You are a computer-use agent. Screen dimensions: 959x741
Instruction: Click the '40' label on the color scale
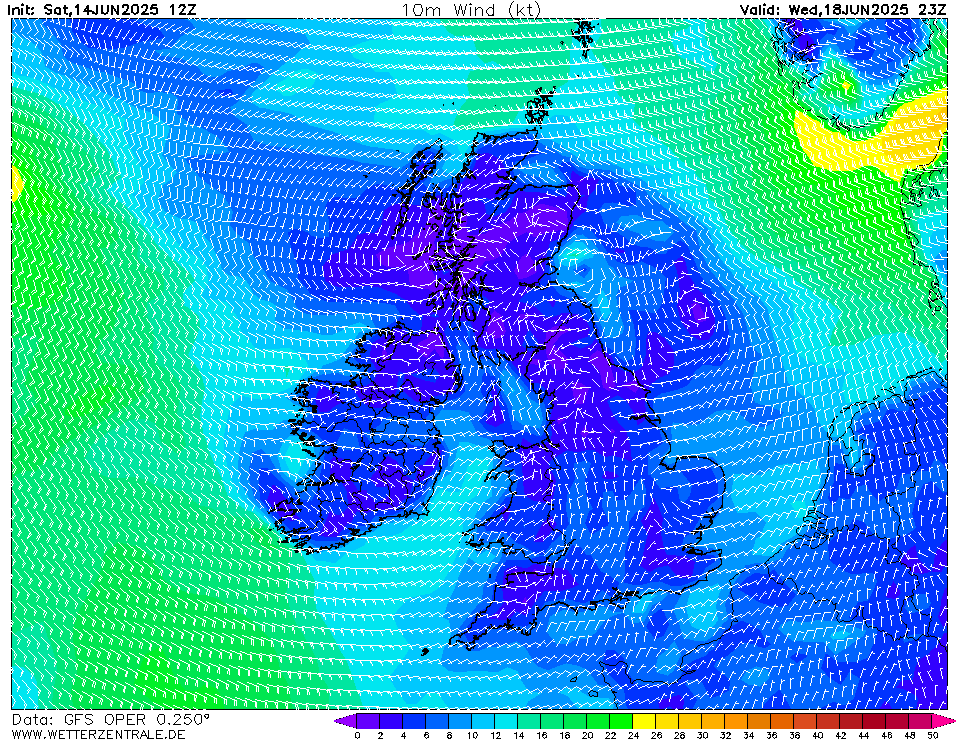click(x=817, y=735)
